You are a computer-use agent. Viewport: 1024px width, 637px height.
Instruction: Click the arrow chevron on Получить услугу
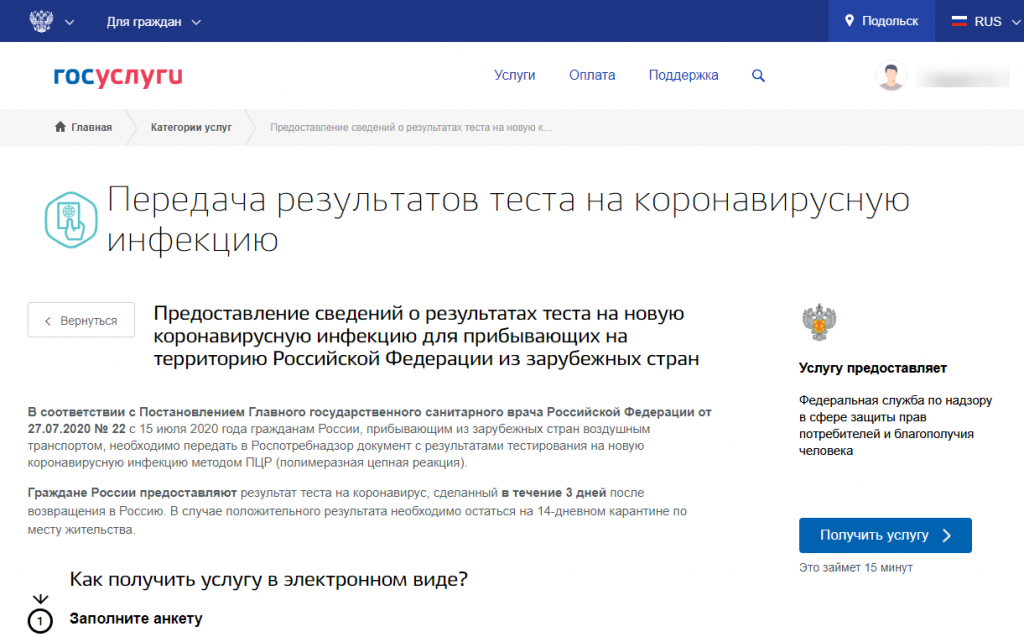pyautogui.click(x=947, y=536)
